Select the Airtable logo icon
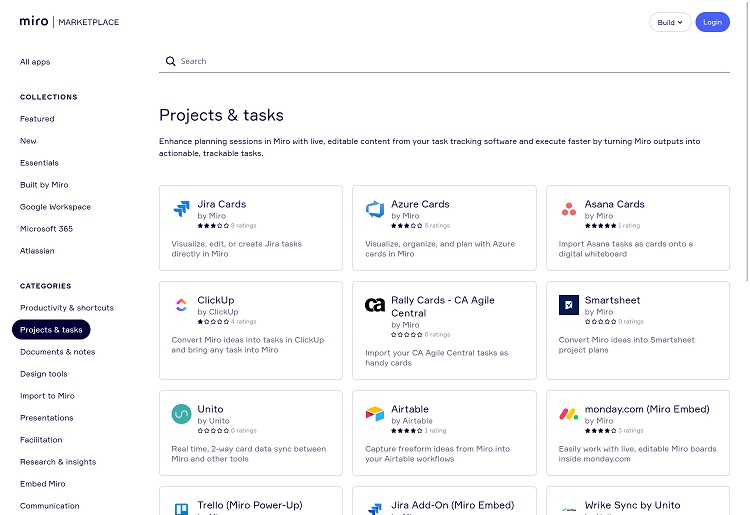This screenshot has height=515, width=750. 375,414
